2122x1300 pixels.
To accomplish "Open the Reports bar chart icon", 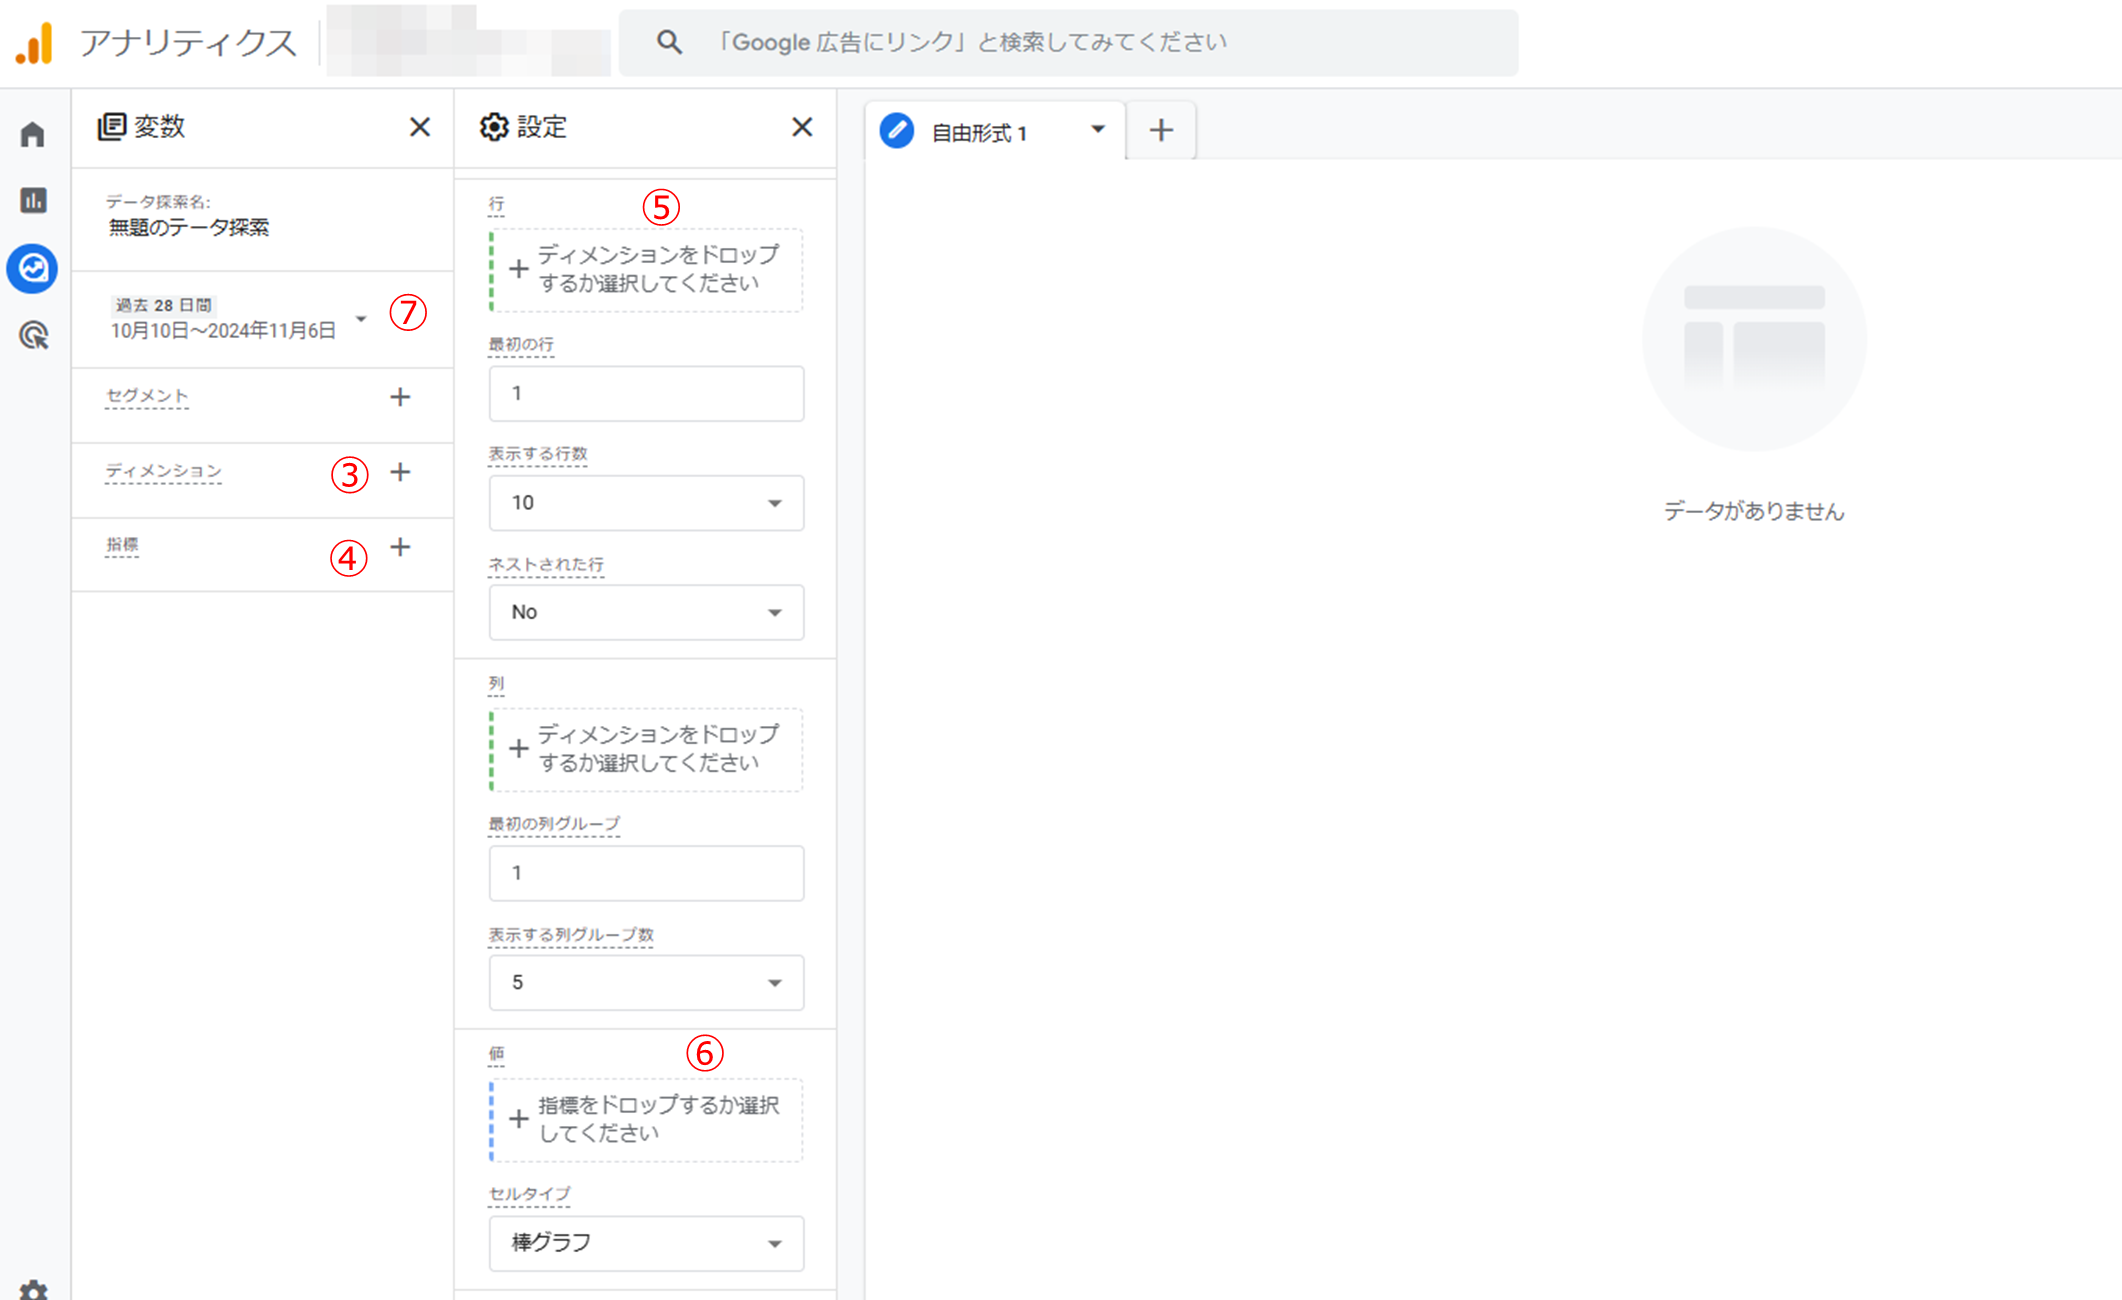I will click(33, 201).
